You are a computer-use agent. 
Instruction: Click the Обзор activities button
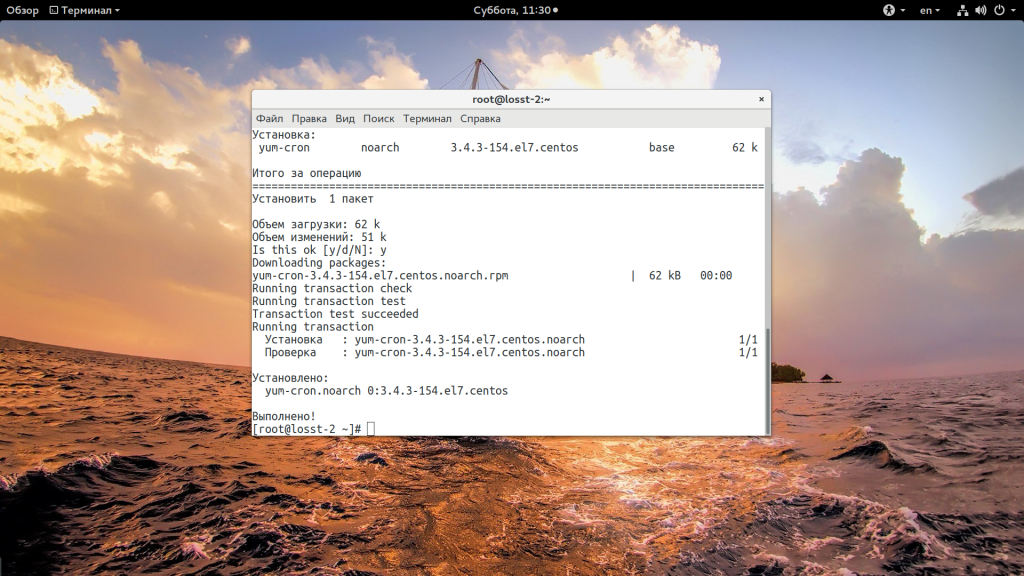(x=22, y=10)
